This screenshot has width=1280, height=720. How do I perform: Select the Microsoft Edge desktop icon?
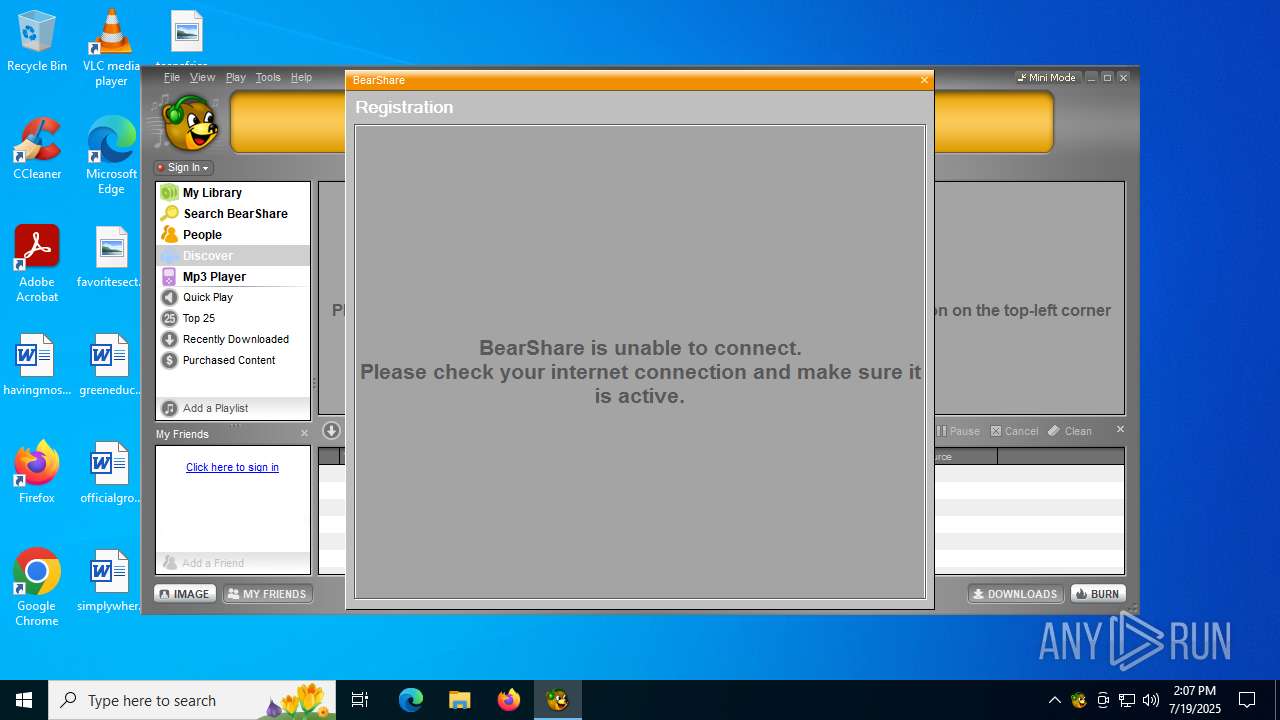point(111,155)
